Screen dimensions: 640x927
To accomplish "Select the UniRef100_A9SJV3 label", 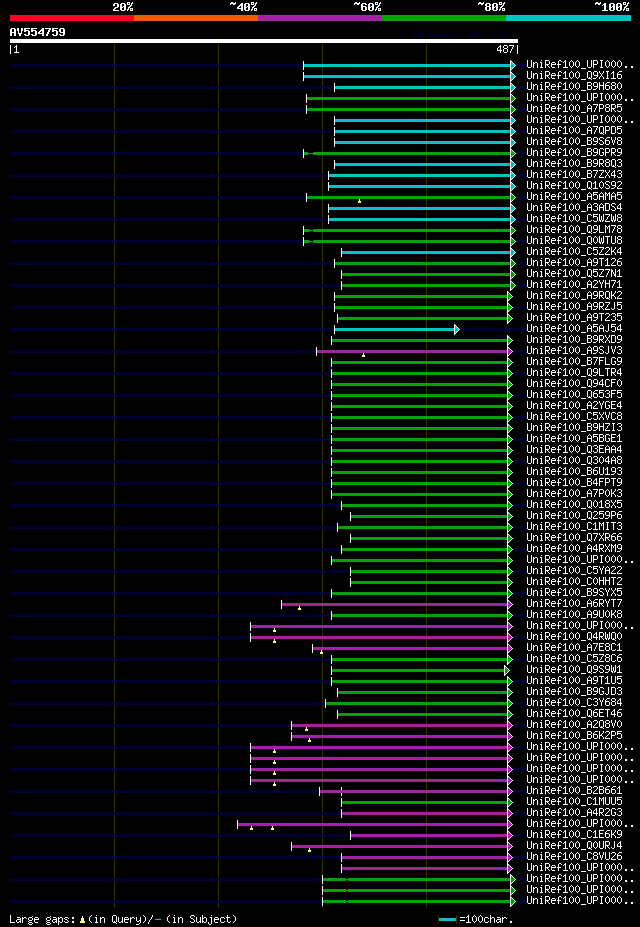I will [574, 350].
